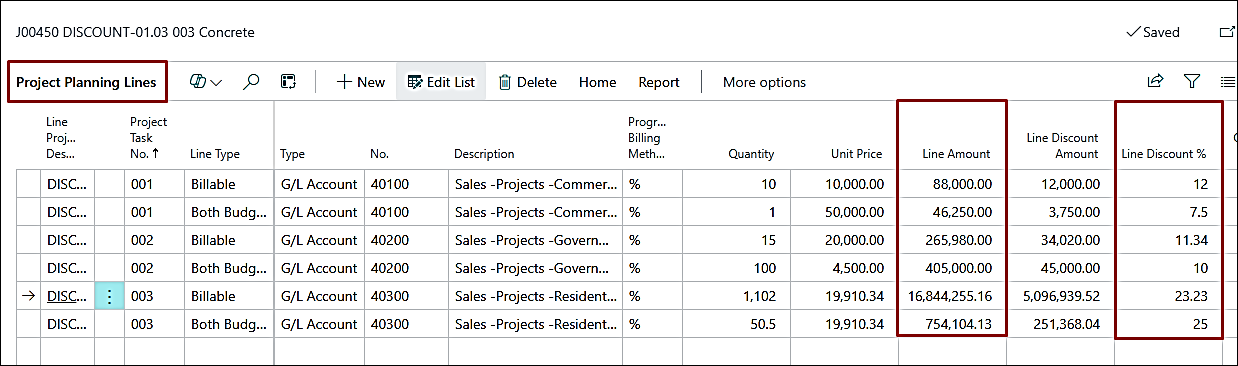Image resolution: width=1238 pixels, height=366 pixels.
Task: Click the Unit Price column header
Action: point(857,154)
